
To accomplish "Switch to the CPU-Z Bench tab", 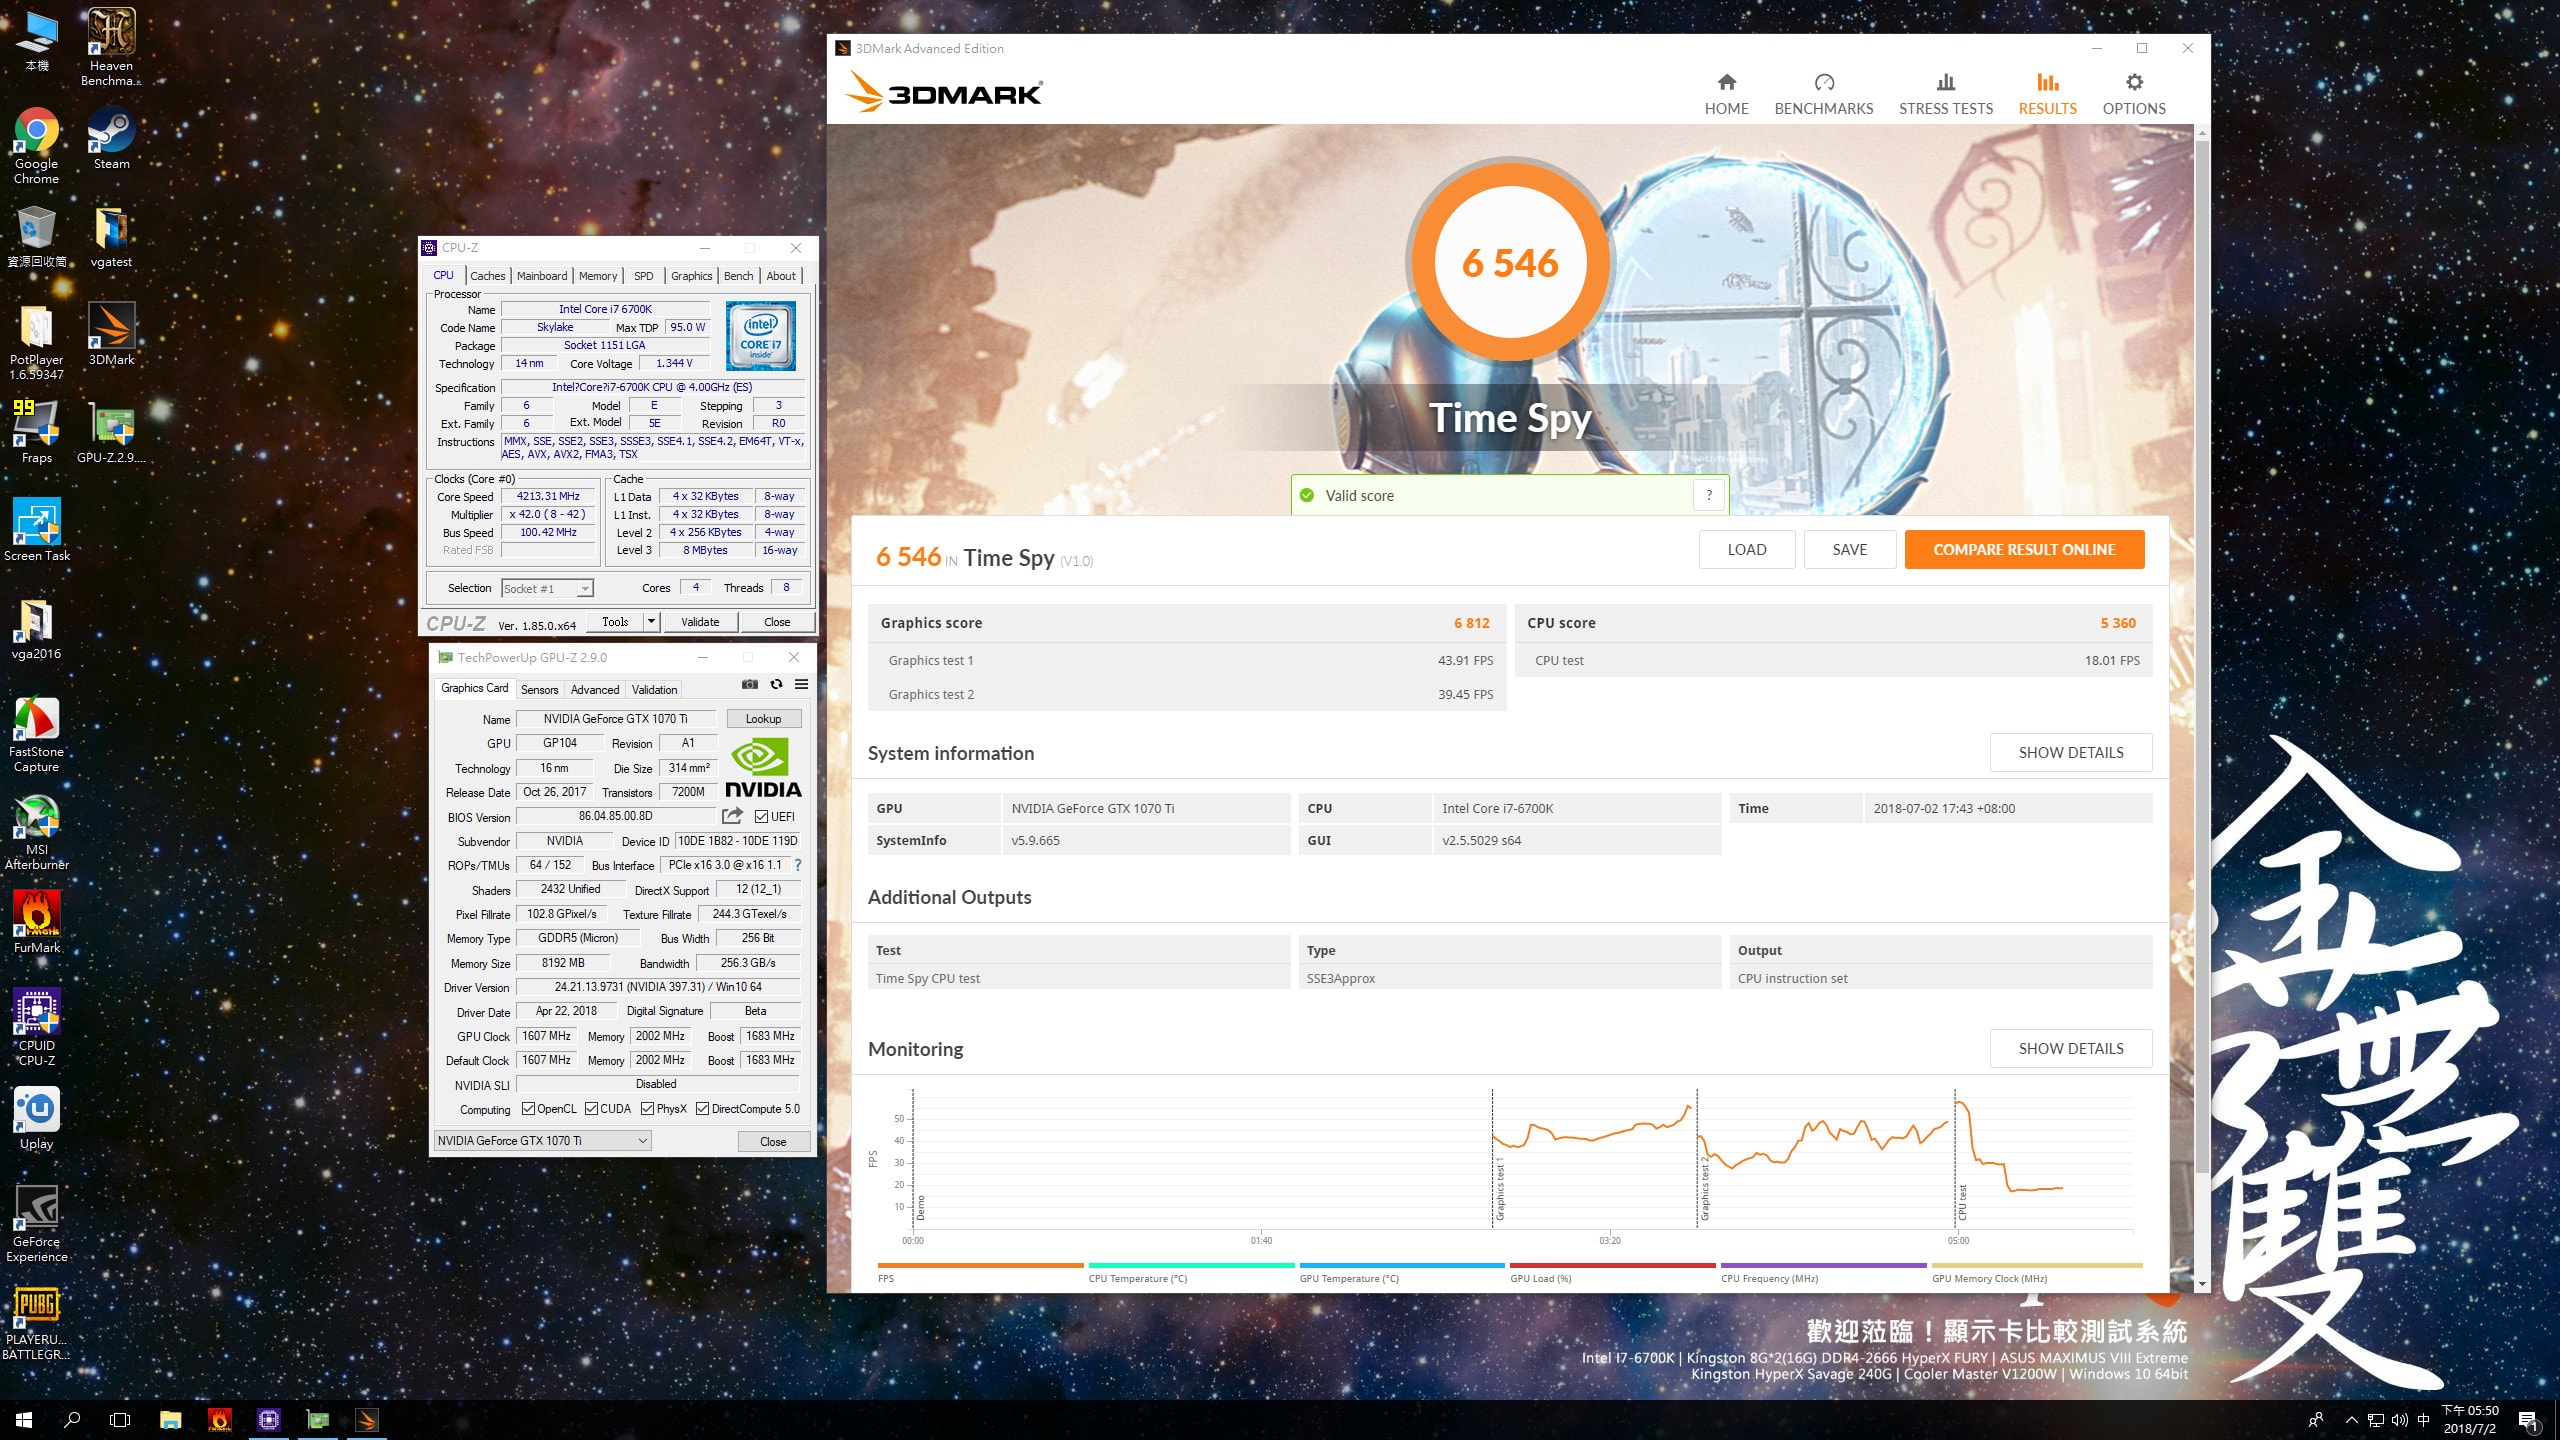I will pos(738,276).
